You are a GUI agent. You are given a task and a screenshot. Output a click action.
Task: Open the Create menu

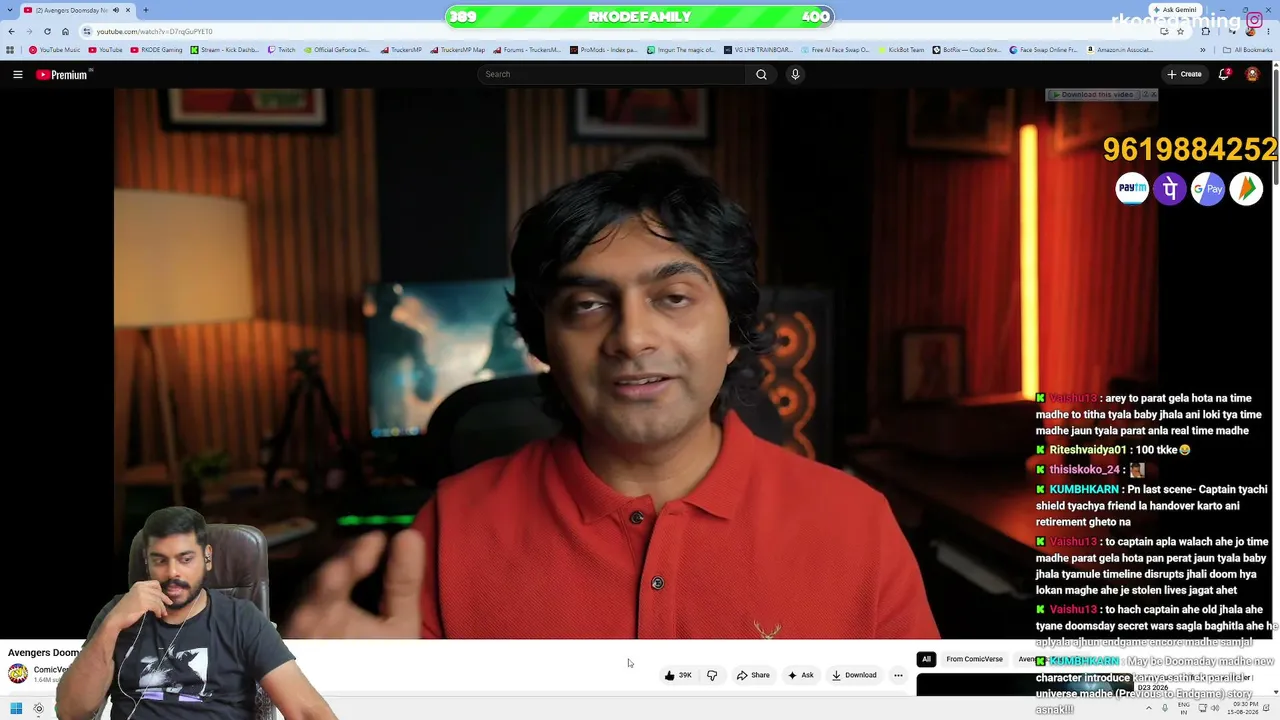(x=1184, y=74)
